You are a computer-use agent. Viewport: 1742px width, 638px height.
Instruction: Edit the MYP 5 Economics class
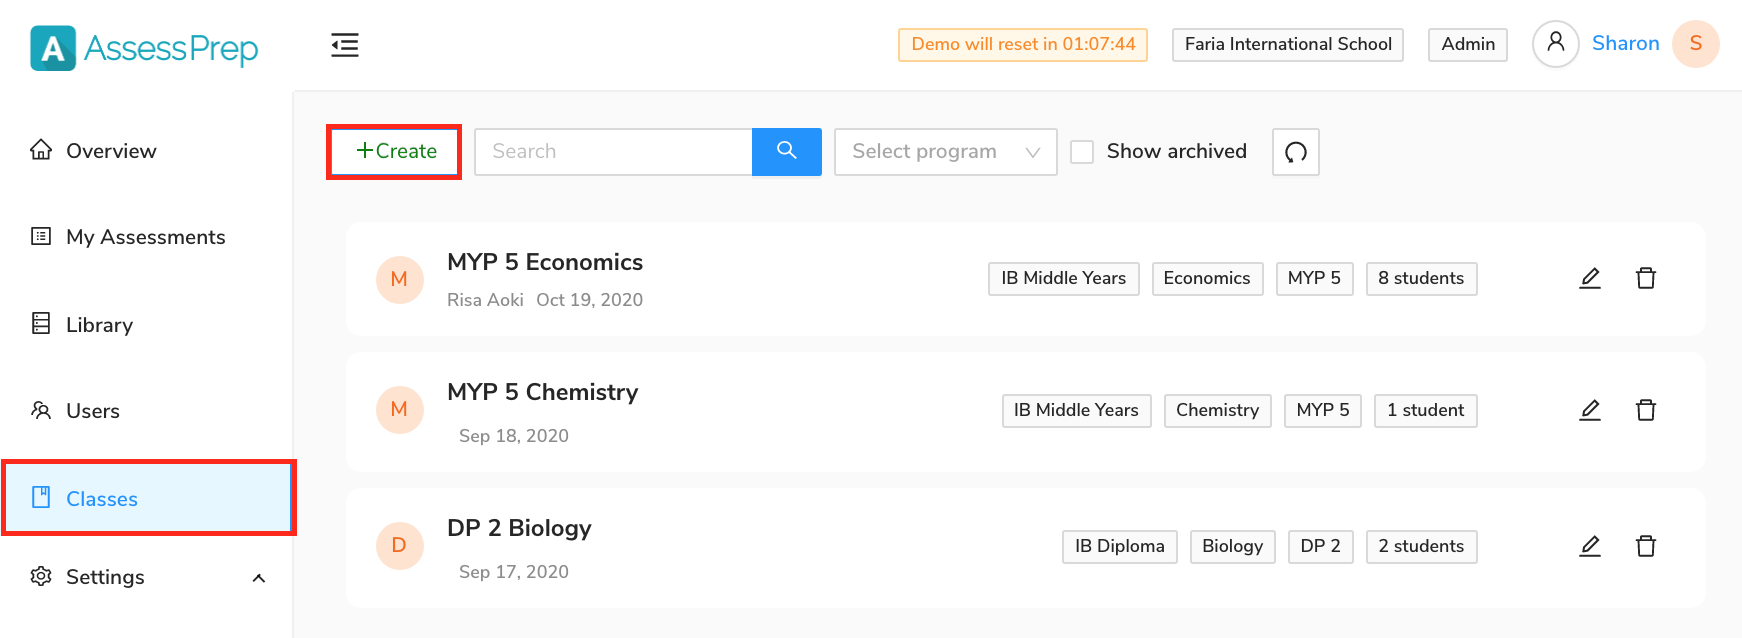pos(1590,278)
